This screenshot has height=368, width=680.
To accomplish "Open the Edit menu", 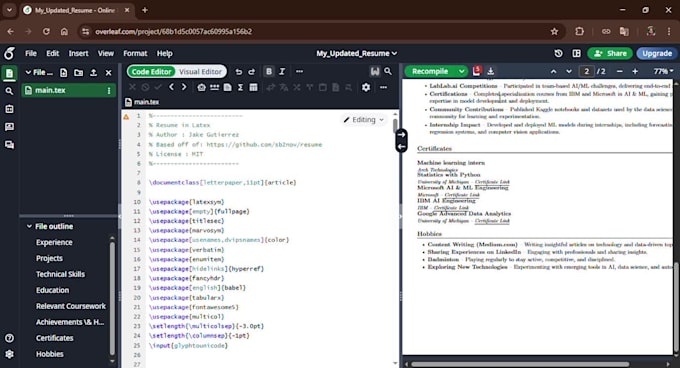I will click(x=52, y=53).
